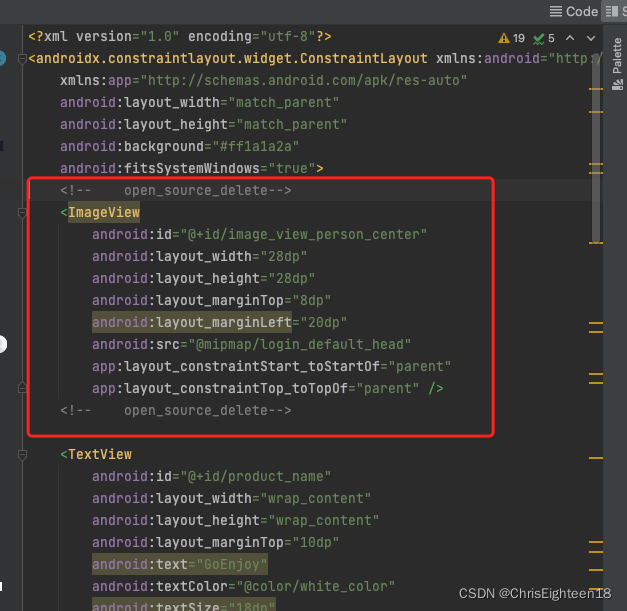This screenshot has height=611, width=627.
Task: Click the warning count icon showing 19
Action: click(x=511, y=38)
